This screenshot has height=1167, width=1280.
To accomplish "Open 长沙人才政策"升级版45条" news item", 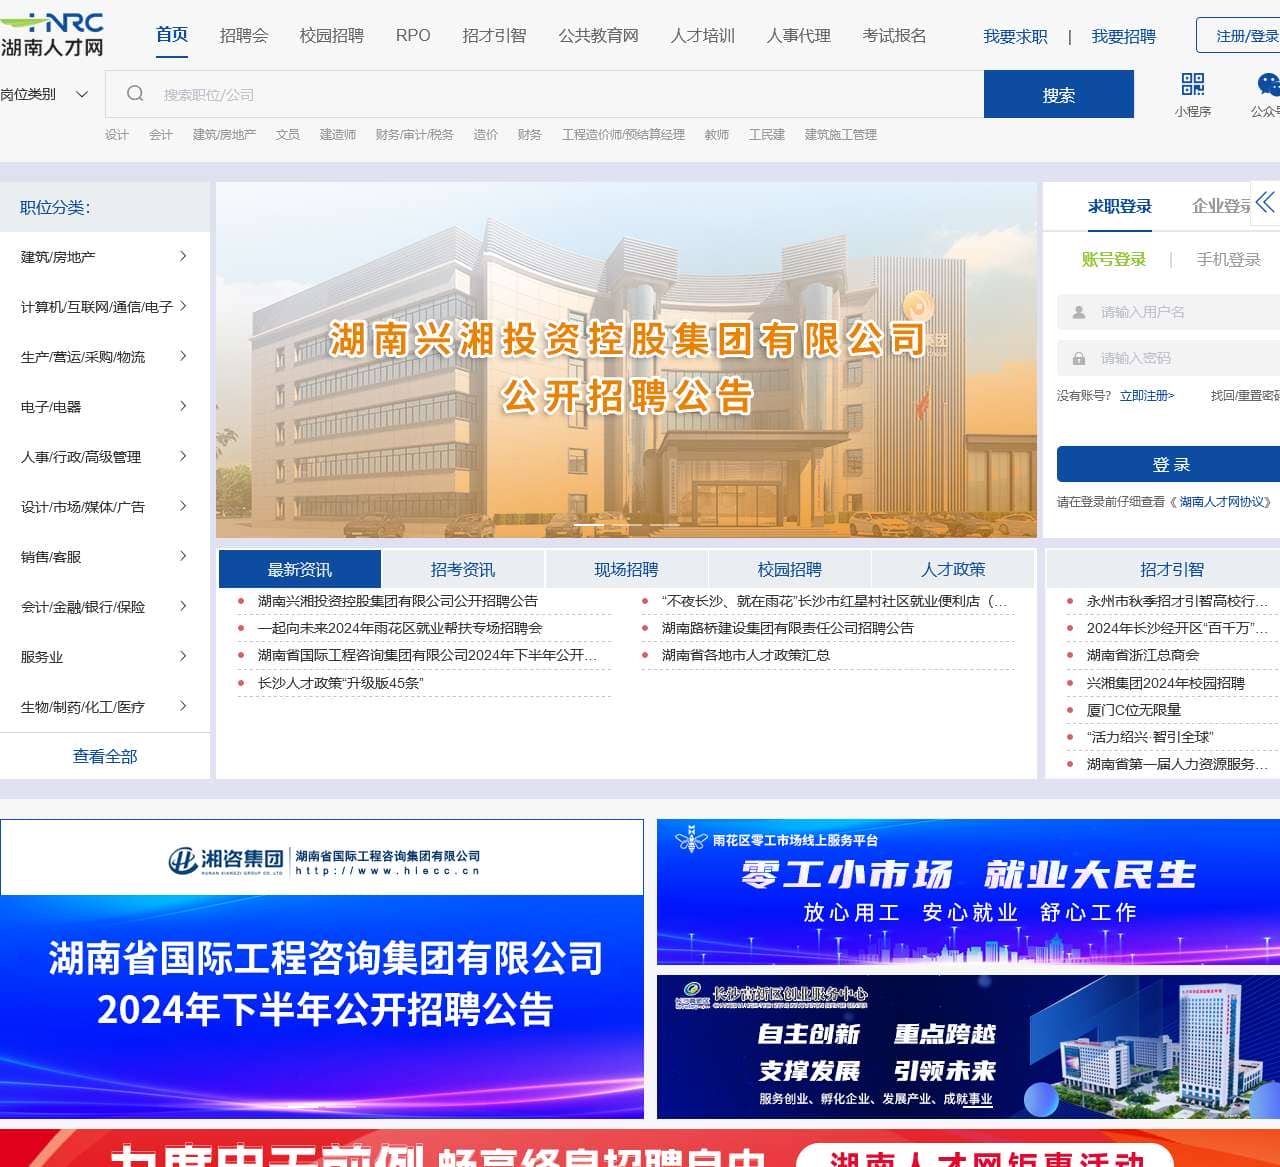I will (340, 683).
